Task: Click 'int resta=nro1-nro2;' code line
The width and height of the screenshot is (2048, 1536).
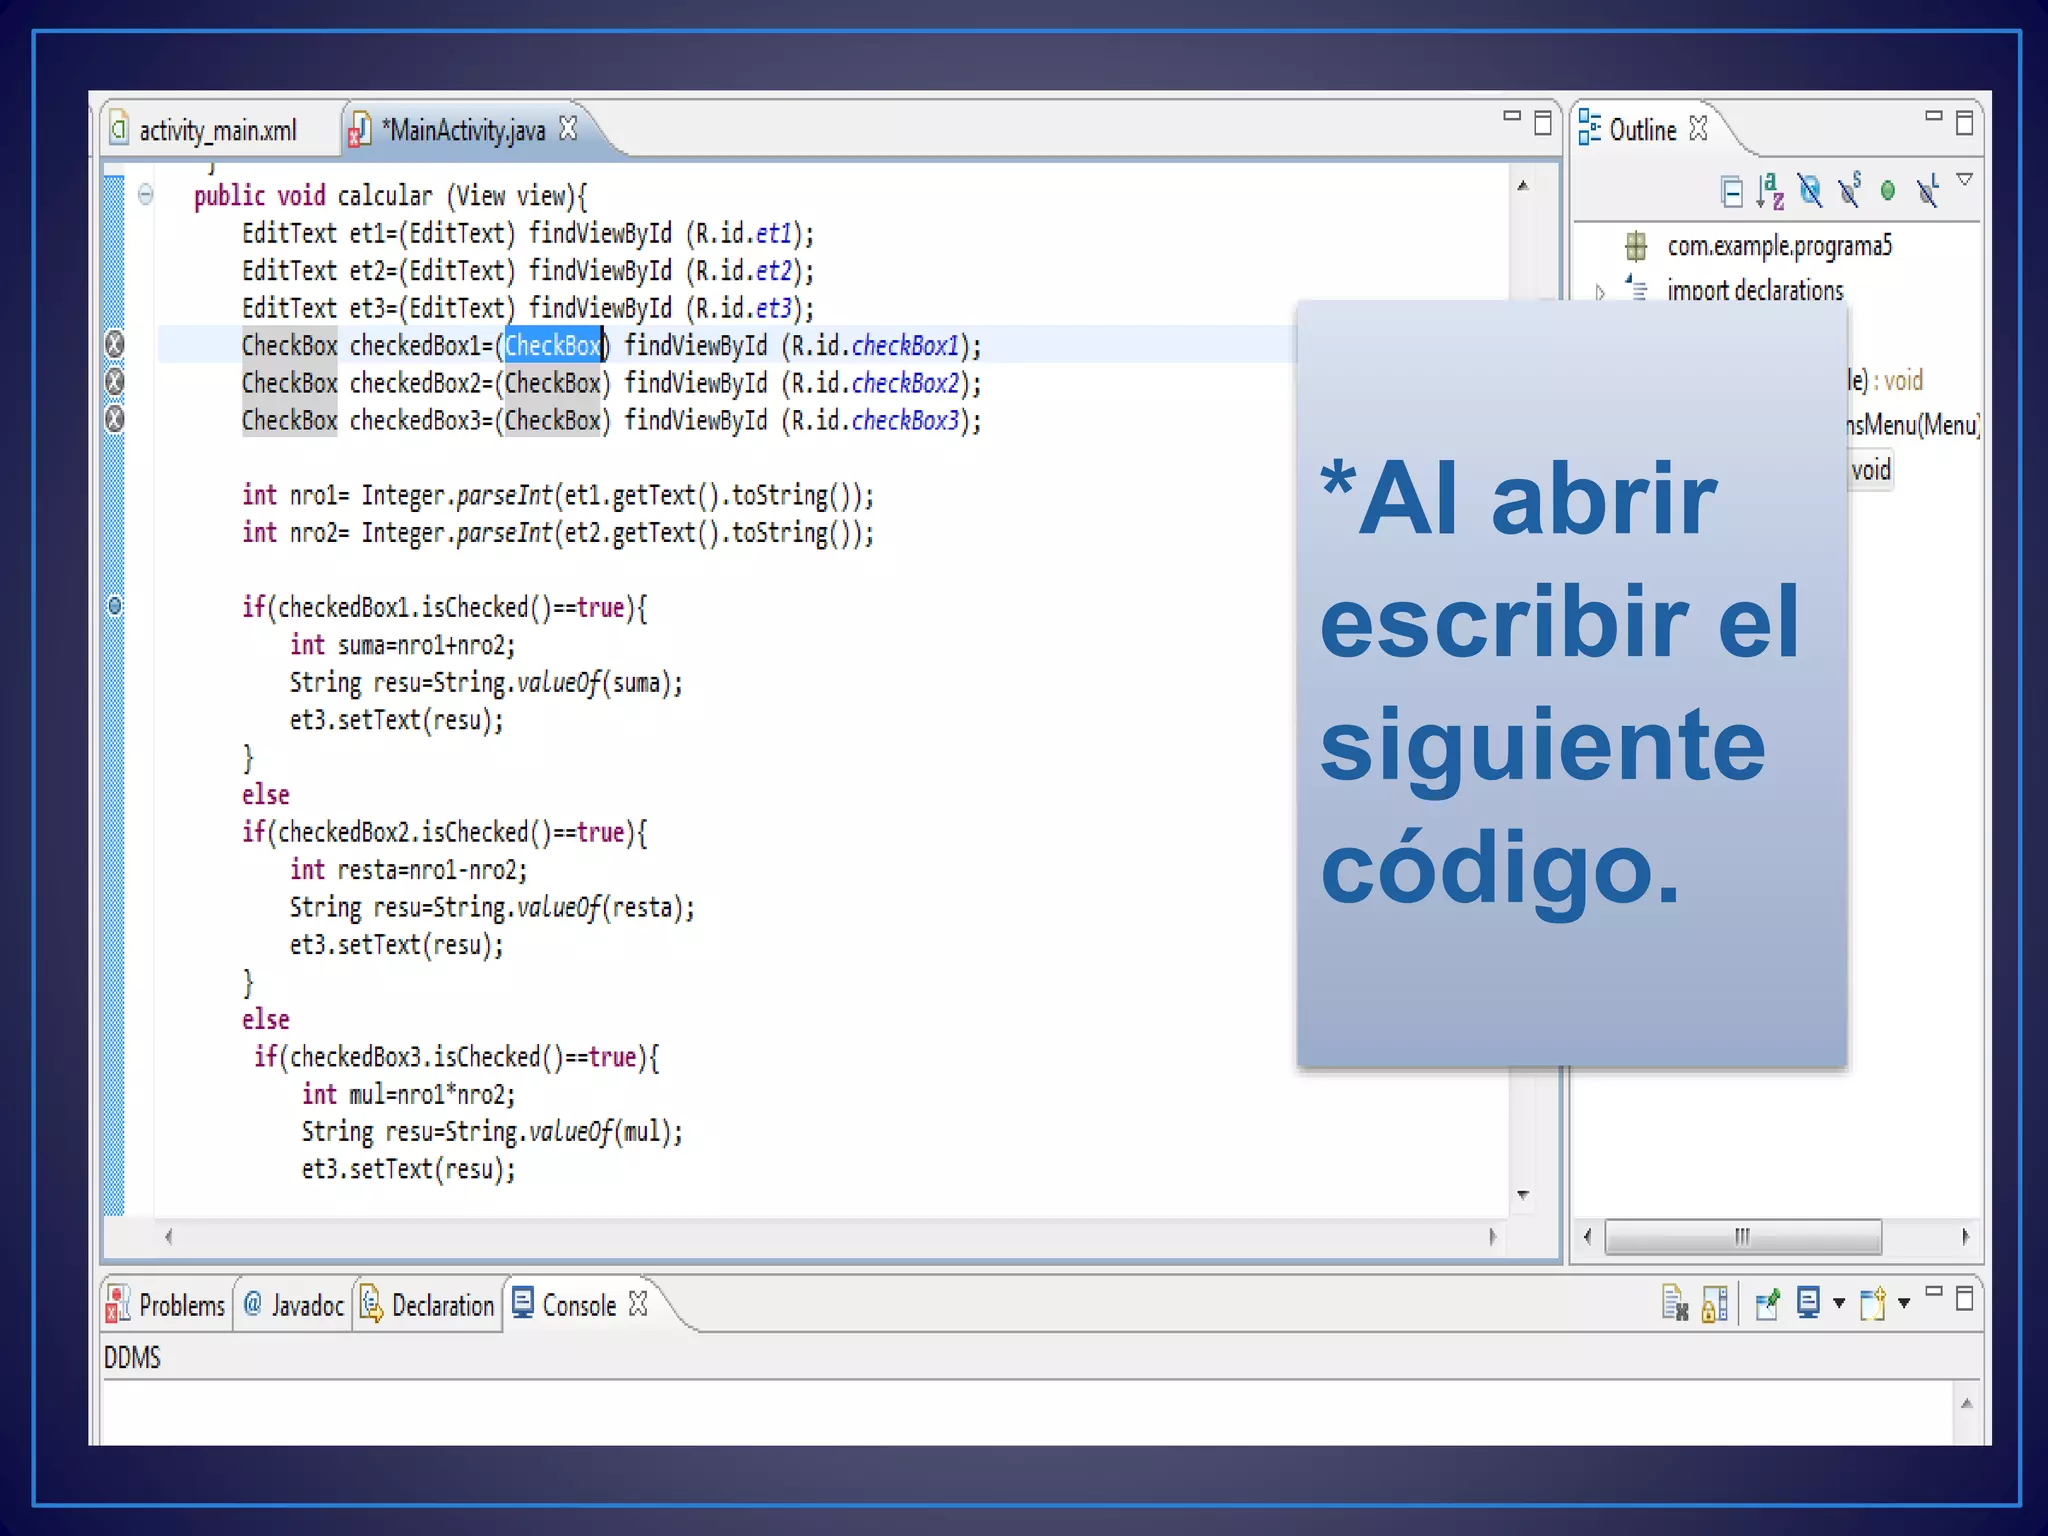Action: pyautogui.click(x=409, y=870)
